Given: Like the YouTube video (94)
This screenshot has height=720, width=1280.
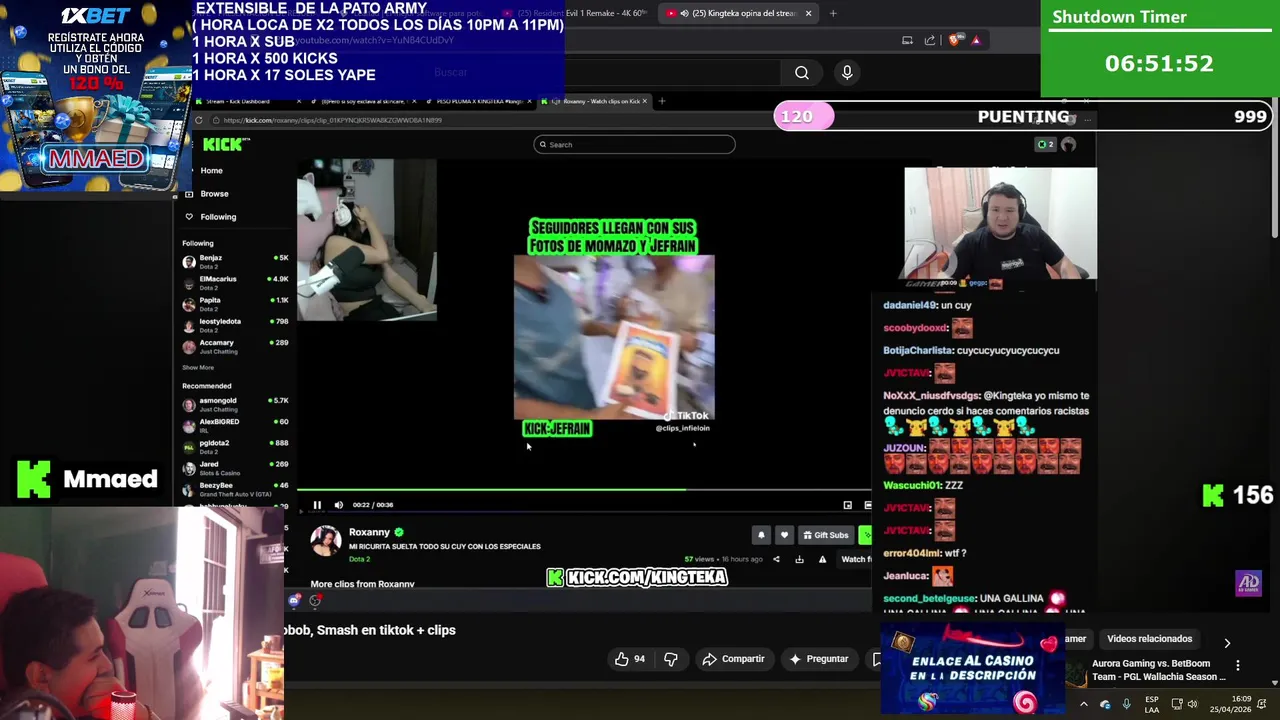Looking at the screenshot, I should click(630, 659).
